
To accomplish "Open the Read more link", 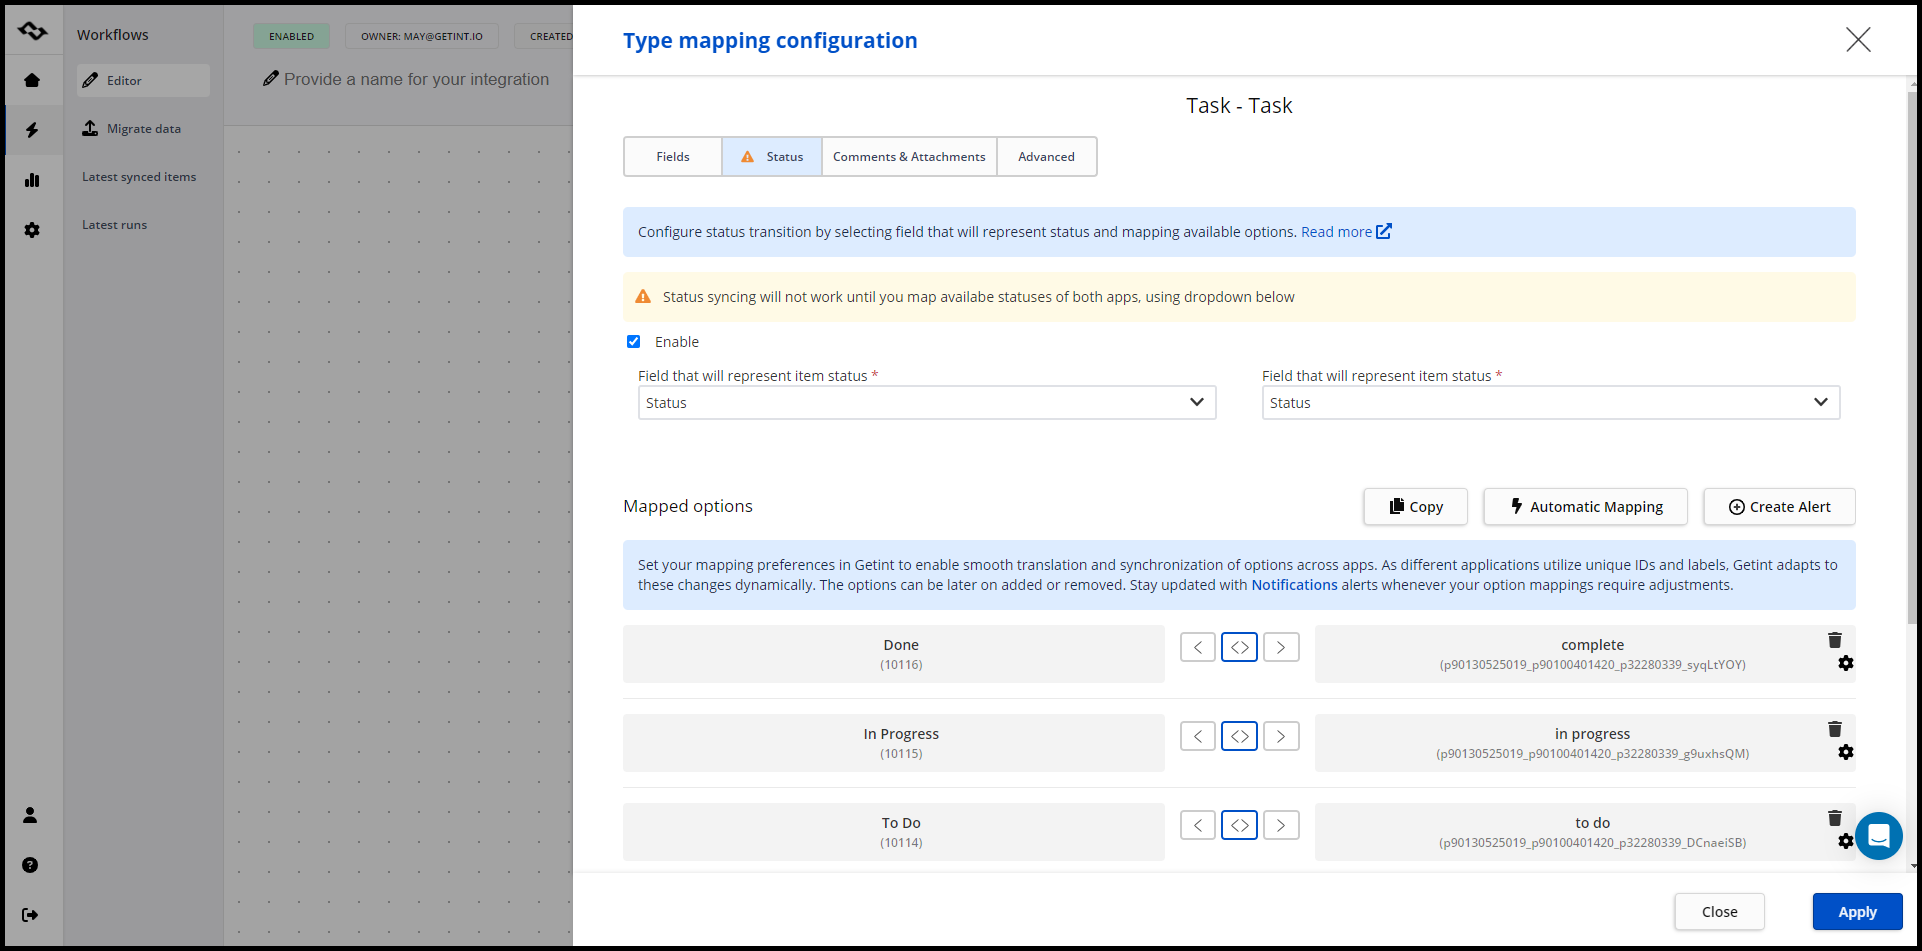I will (x=1345, y=232).
